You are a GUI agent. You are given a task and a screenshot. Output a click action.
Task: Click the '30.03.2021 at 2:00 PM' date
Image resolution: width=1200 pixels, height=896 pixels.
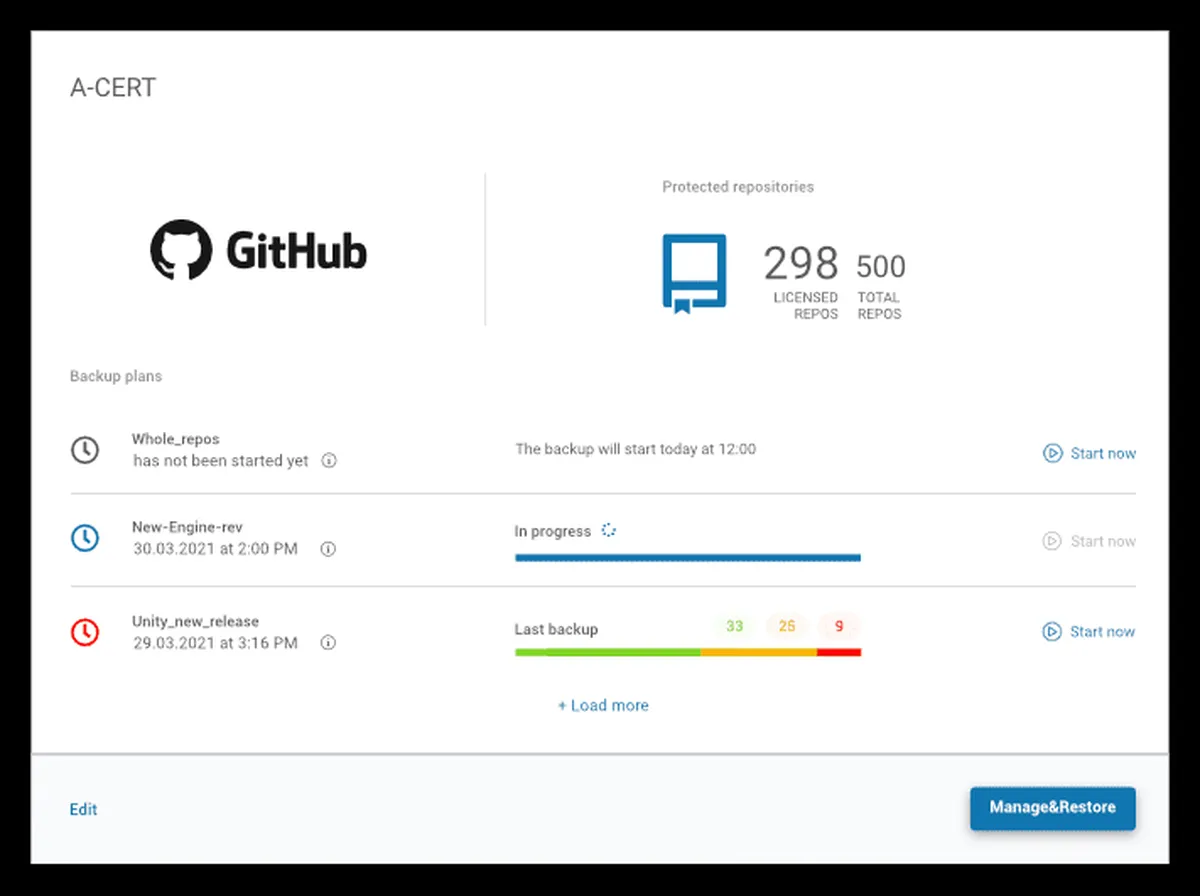215,549
